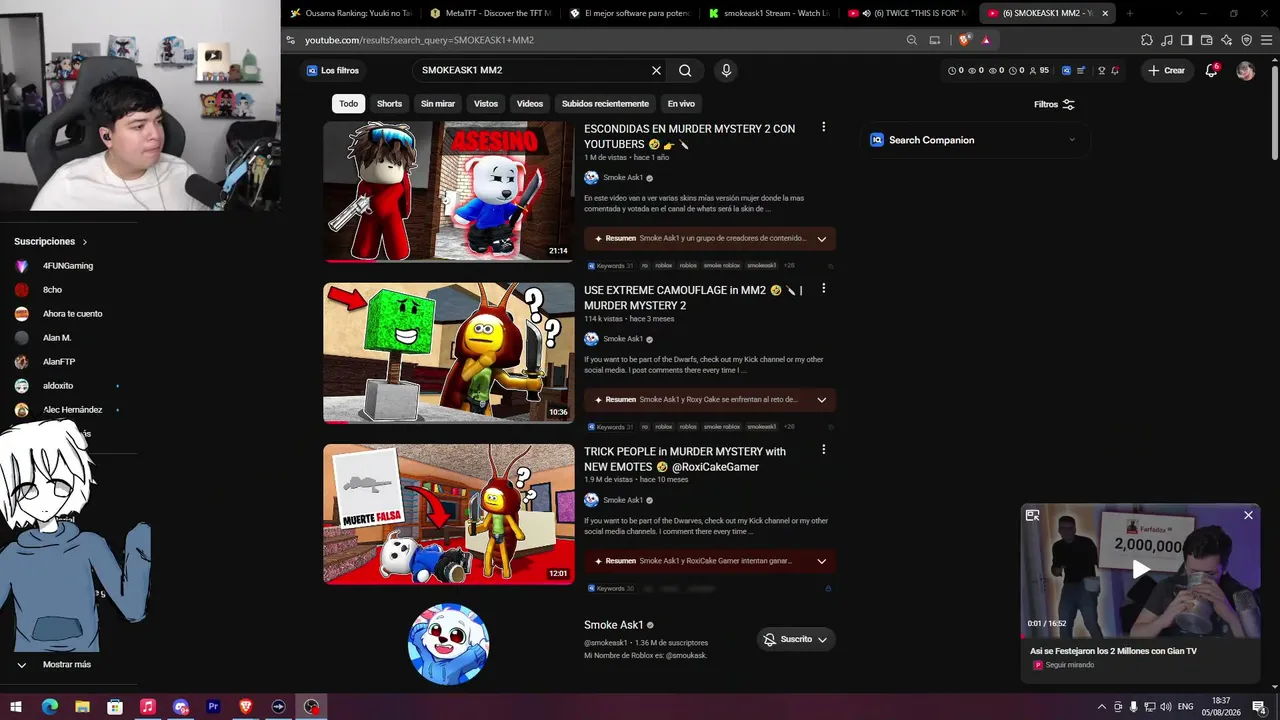Open Alan M. subscription channel
This screenshot has height=720, width=1280.
pyautogui.click(x=57, y=338)
